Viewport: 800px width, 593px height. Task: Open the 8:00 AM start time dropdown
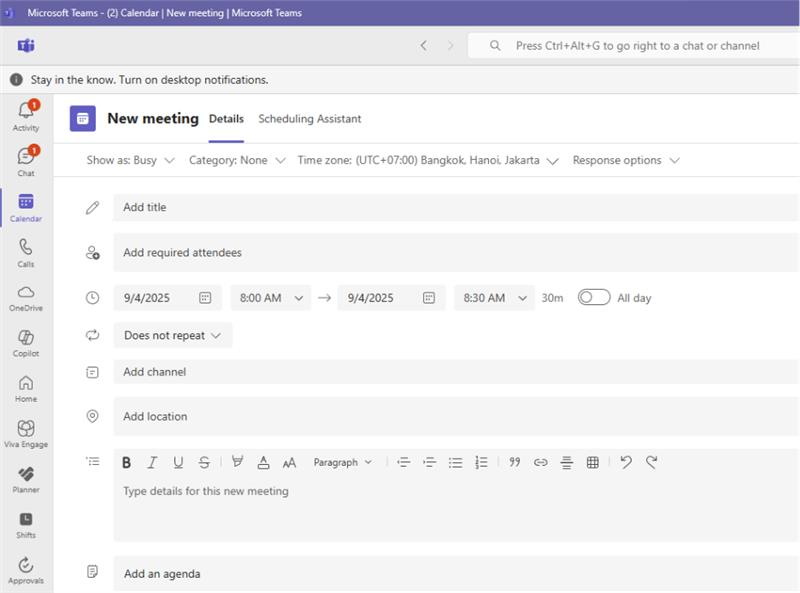click(x=271, y=298)
